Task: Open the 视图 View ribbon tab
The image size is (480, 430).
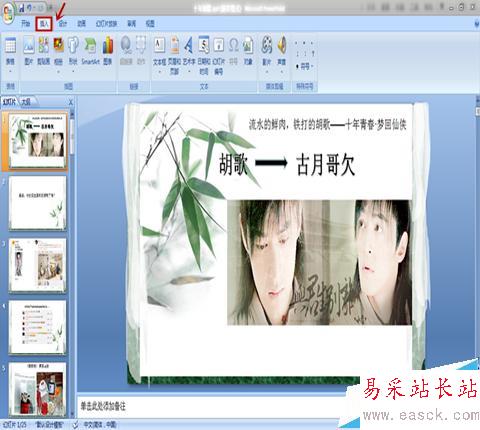Action: coord(150,24)
